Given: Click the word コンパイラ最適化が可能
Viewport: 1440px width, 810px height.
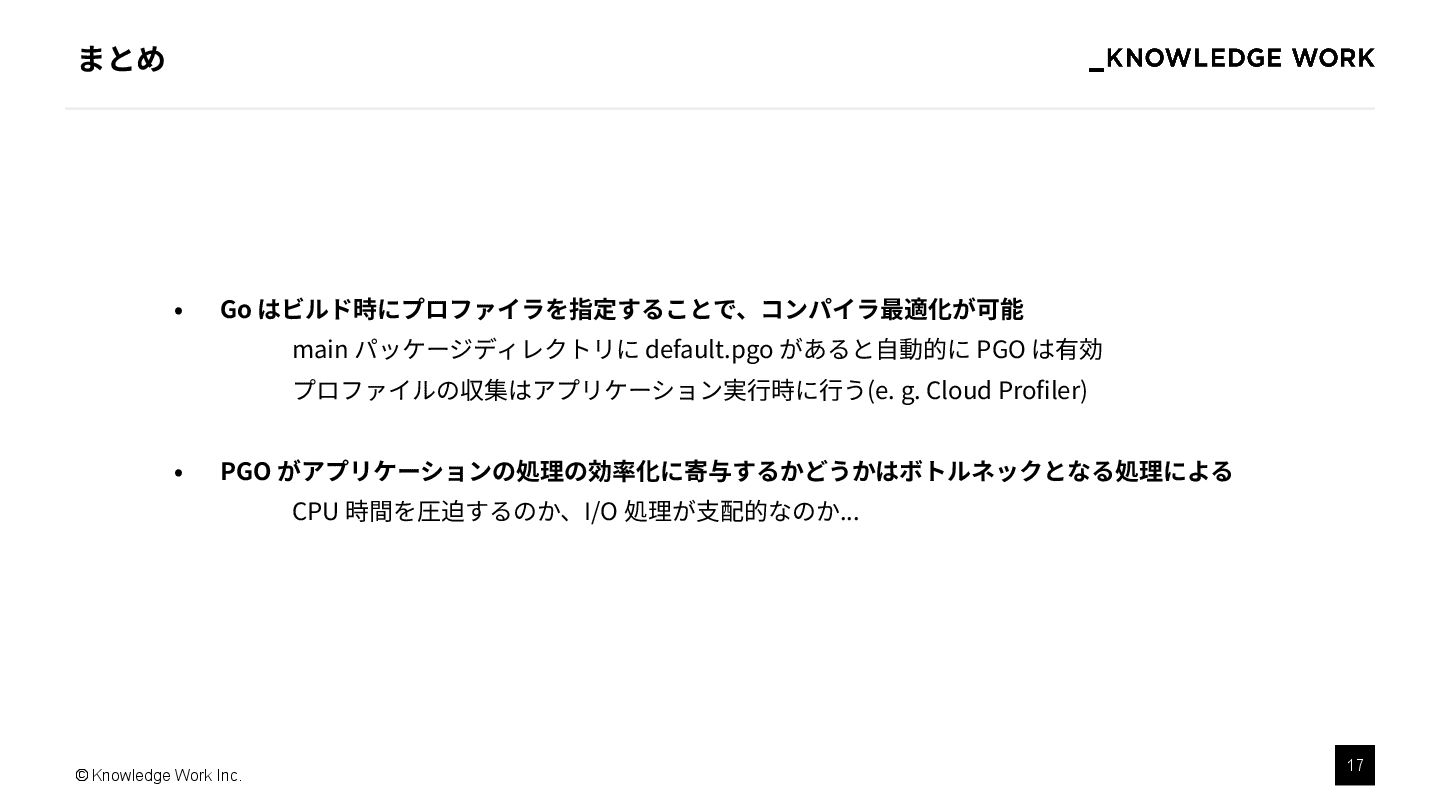Looking at the screenshot, I should 891,309.
